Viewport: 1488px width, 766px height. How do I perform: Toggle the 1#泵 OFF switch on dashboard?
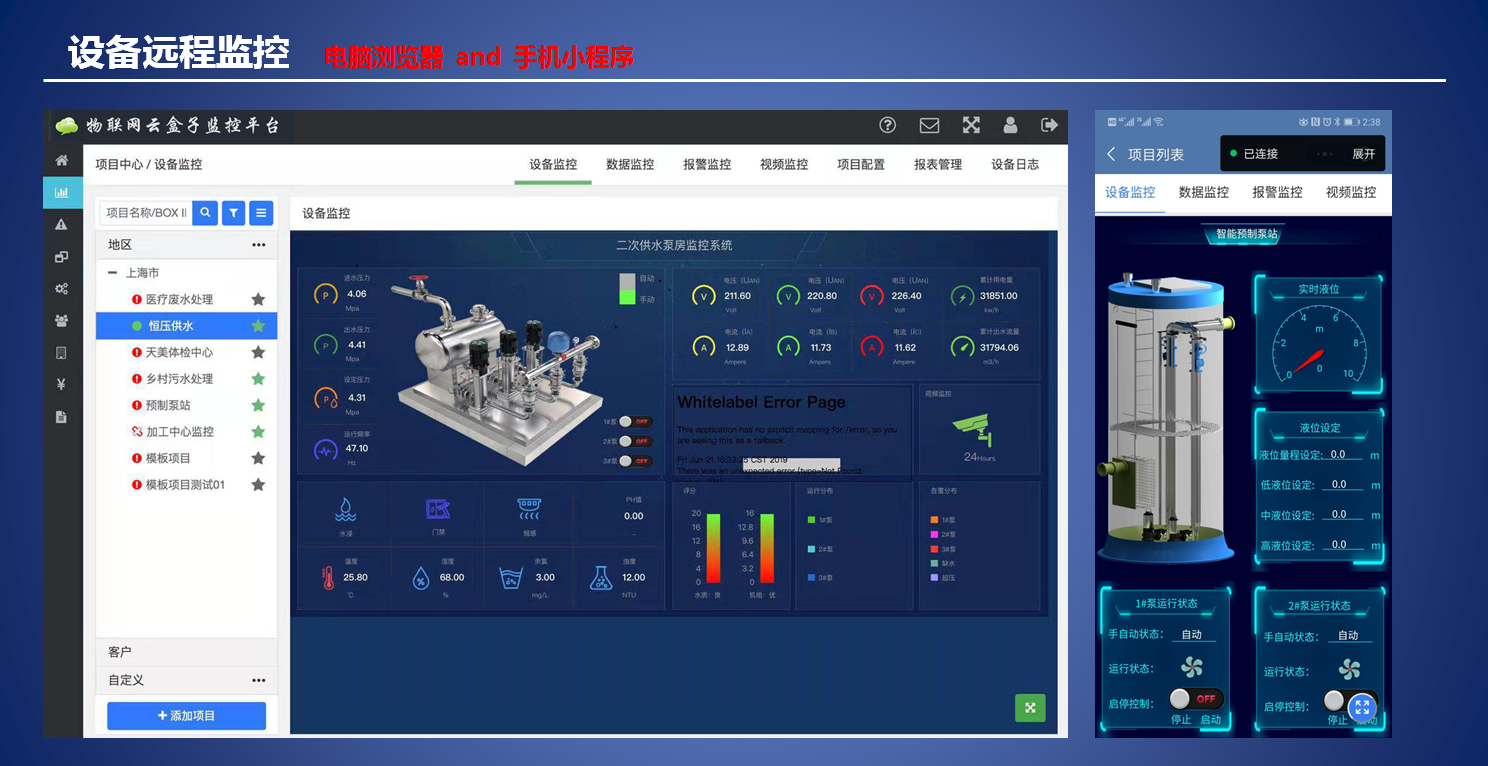coord(634,422)
